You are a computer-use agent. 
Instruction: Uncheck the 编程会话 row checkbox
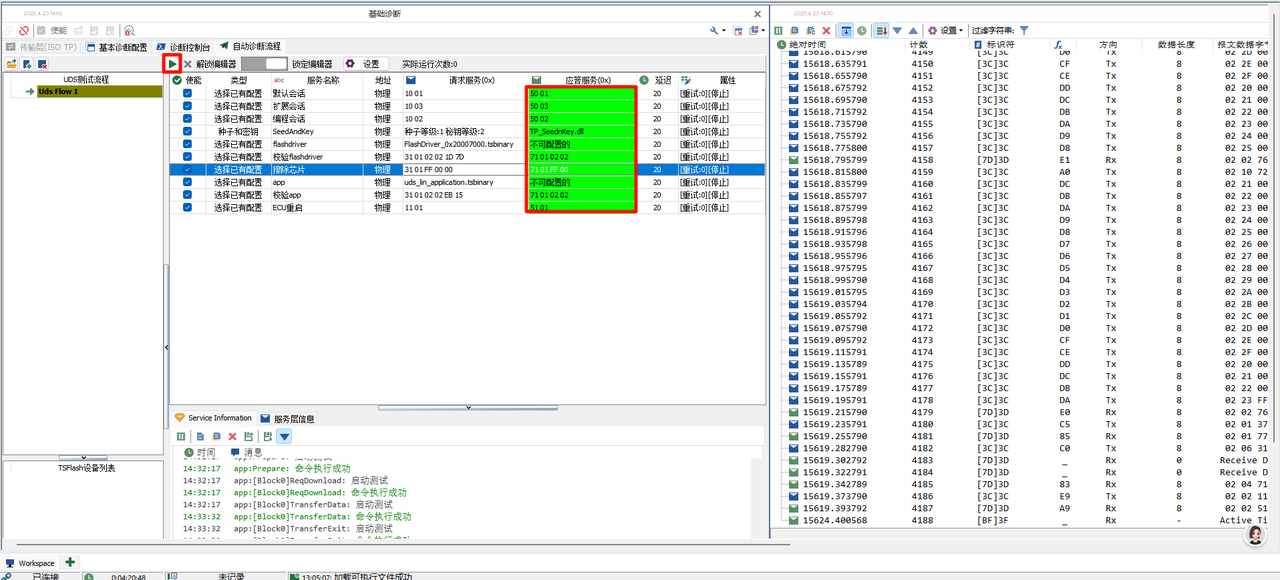(187, 118)
